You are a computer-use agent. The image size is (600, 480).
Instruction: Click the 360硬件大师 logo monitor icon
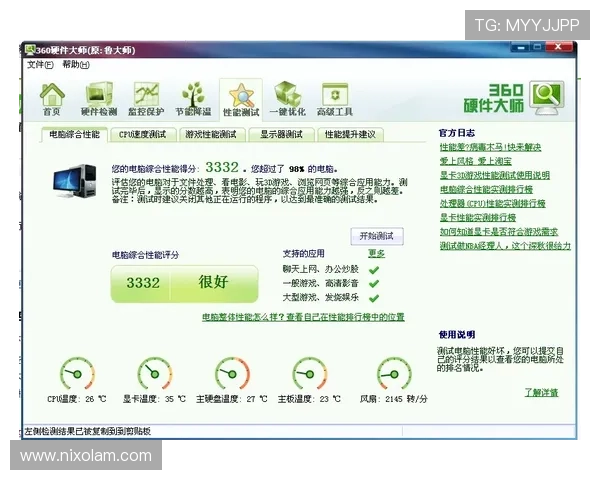click(547, 98)
